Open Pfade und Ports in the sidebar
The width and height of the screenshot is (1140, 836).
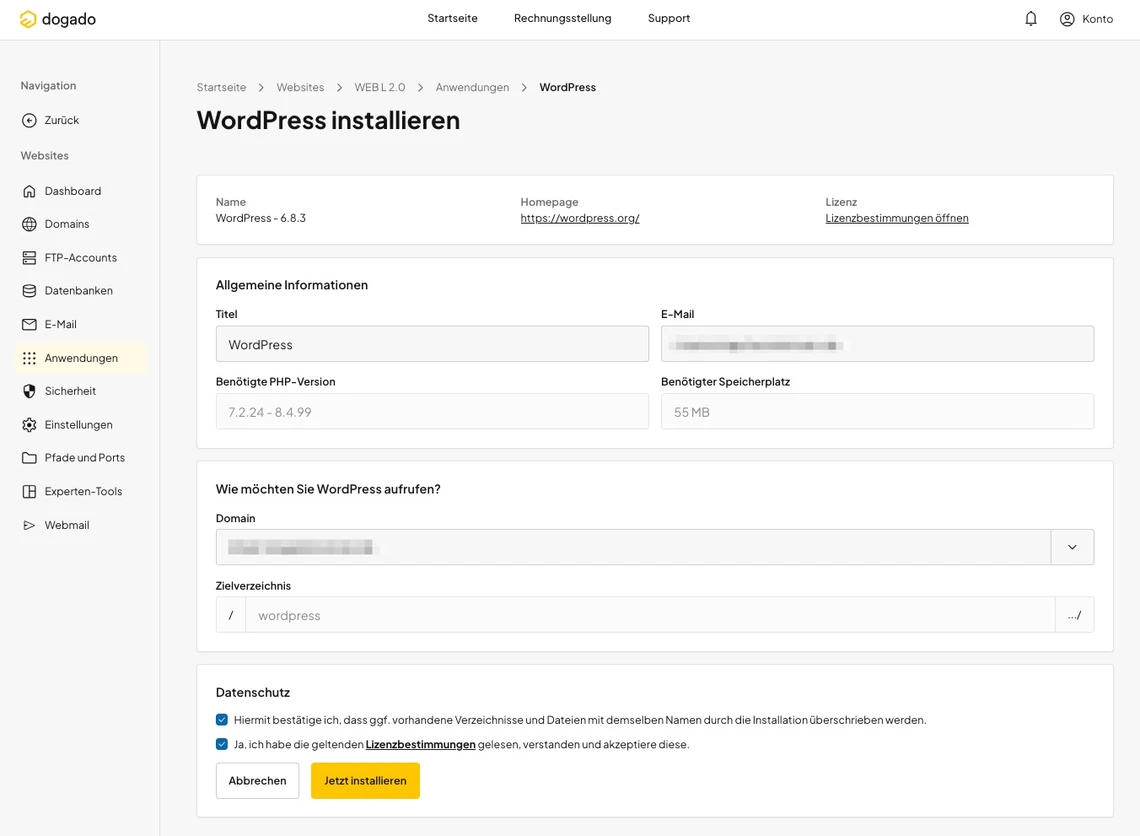point(84,457)
